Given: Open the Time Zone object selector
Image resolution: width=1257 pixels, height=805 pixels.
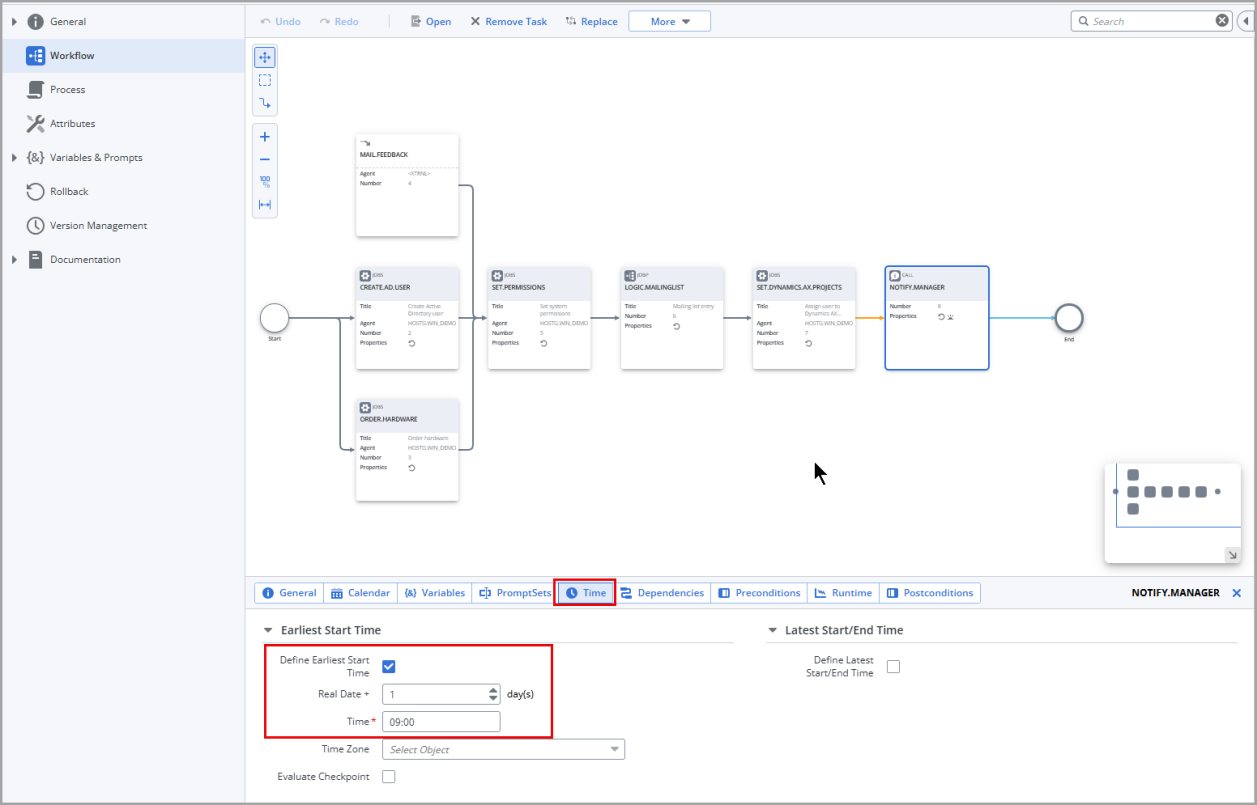Looking at the screenshot, I should coord(503,748).
